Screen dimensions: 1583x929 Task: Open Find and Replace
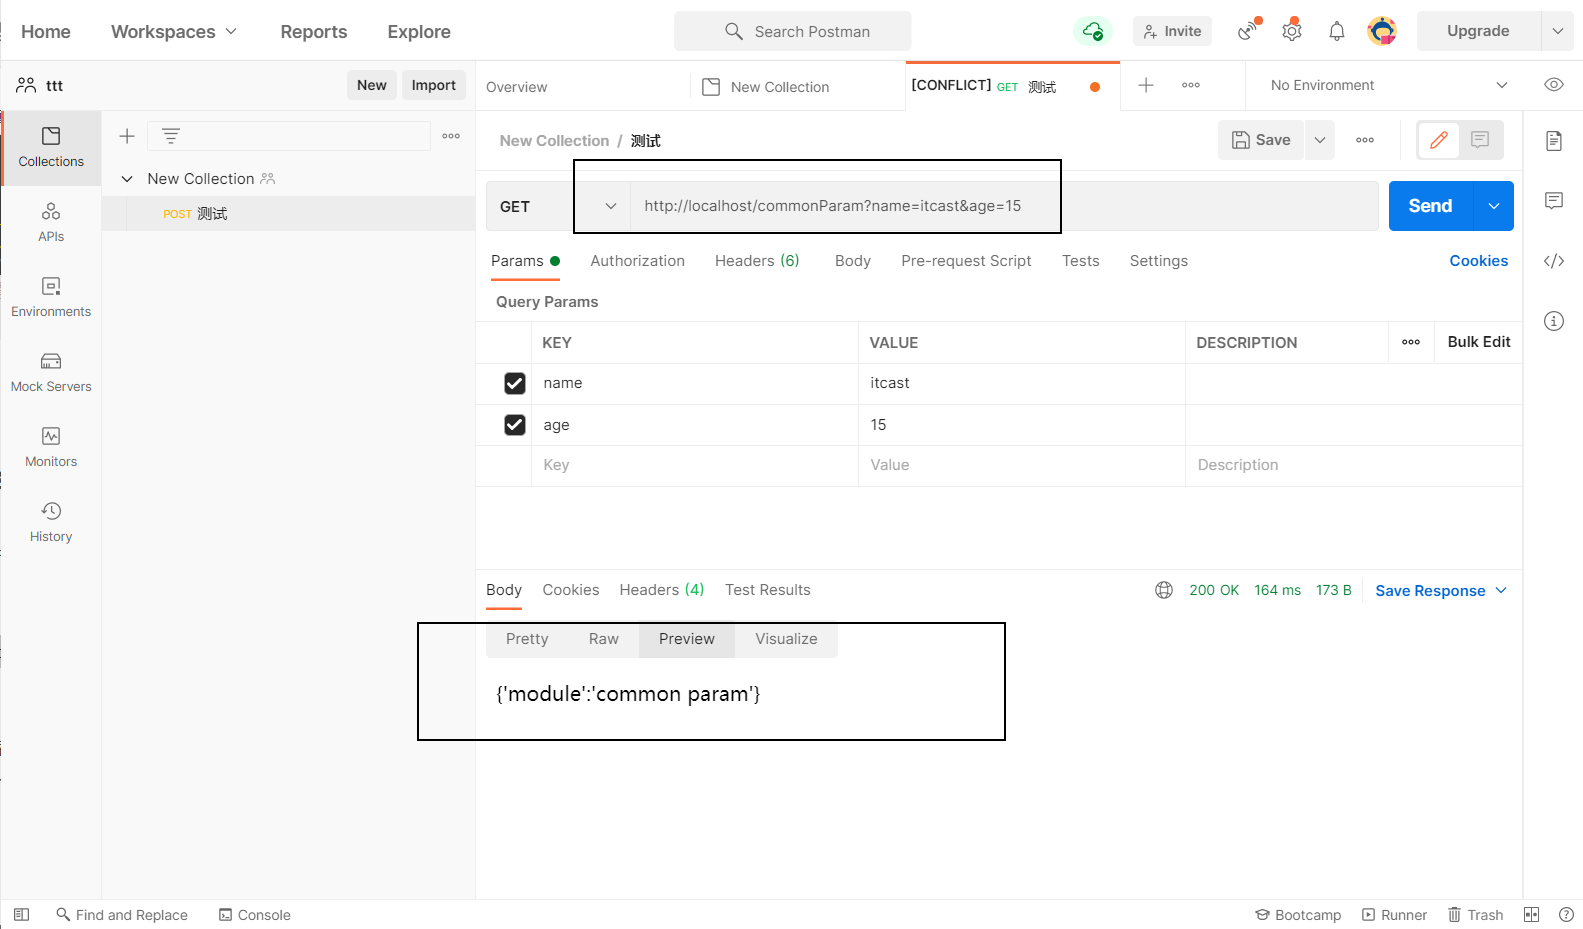[x=122, y=915]
